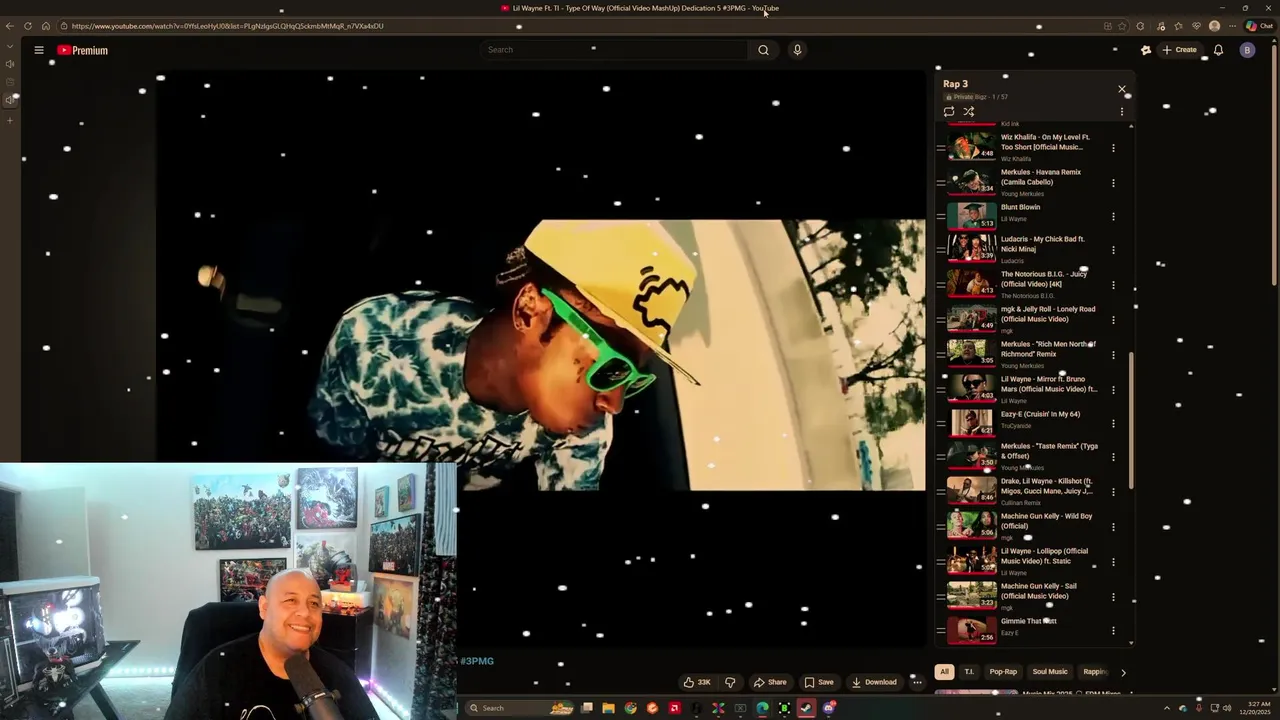Open options for Merkules Havana Remix
This screenshot has width=1280, height=720.
point(1113,183)
